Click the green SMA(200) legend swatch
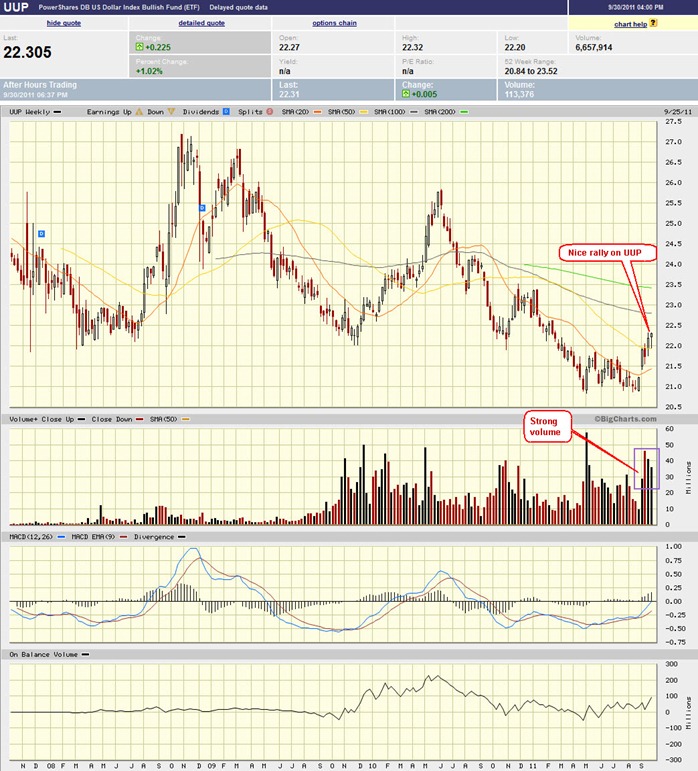 tap(464, 112)
